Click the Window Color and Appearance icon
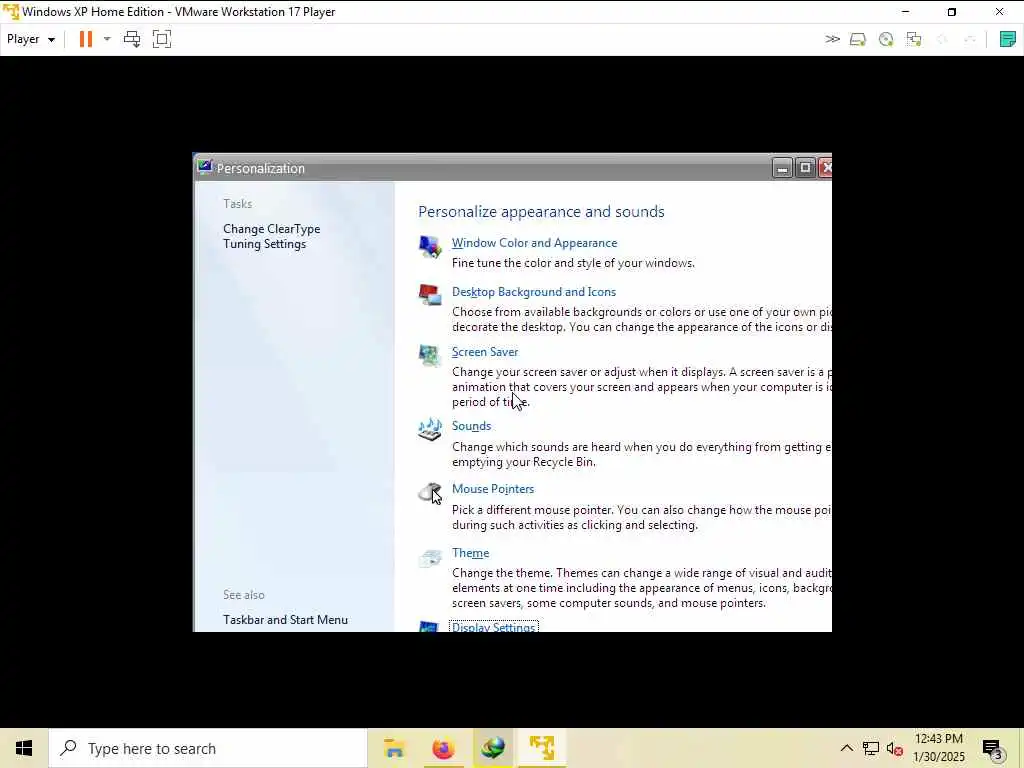 point(430,247)
